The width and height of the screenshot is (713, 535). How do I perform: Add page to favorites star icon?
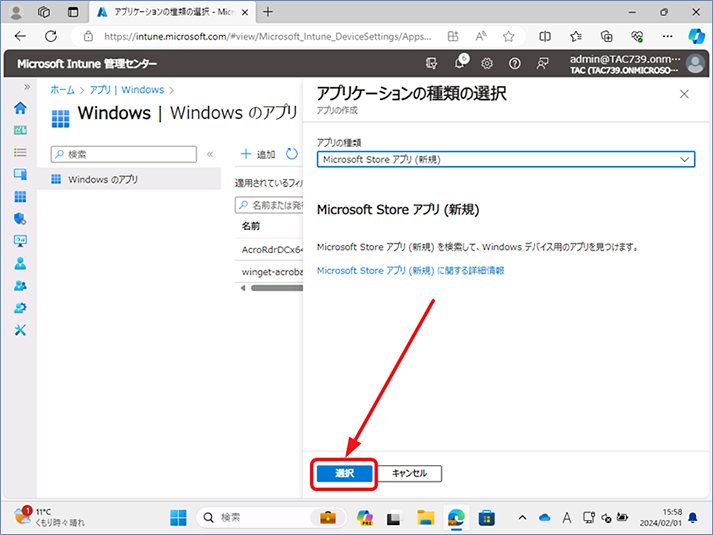508,36
